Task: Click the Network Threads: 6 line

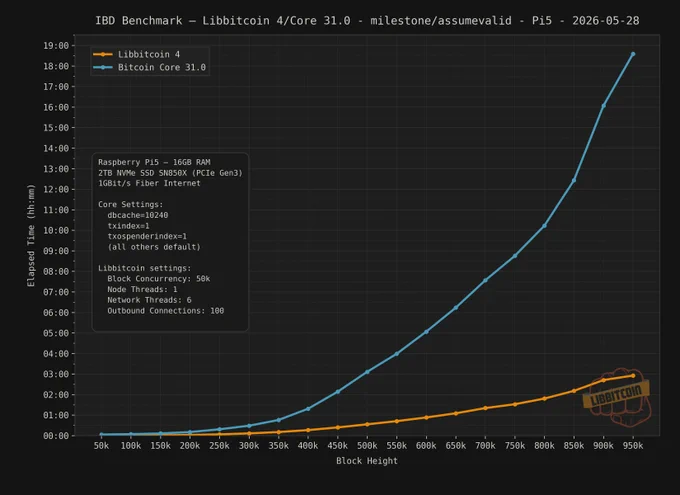Action: [x=149, y=300]
